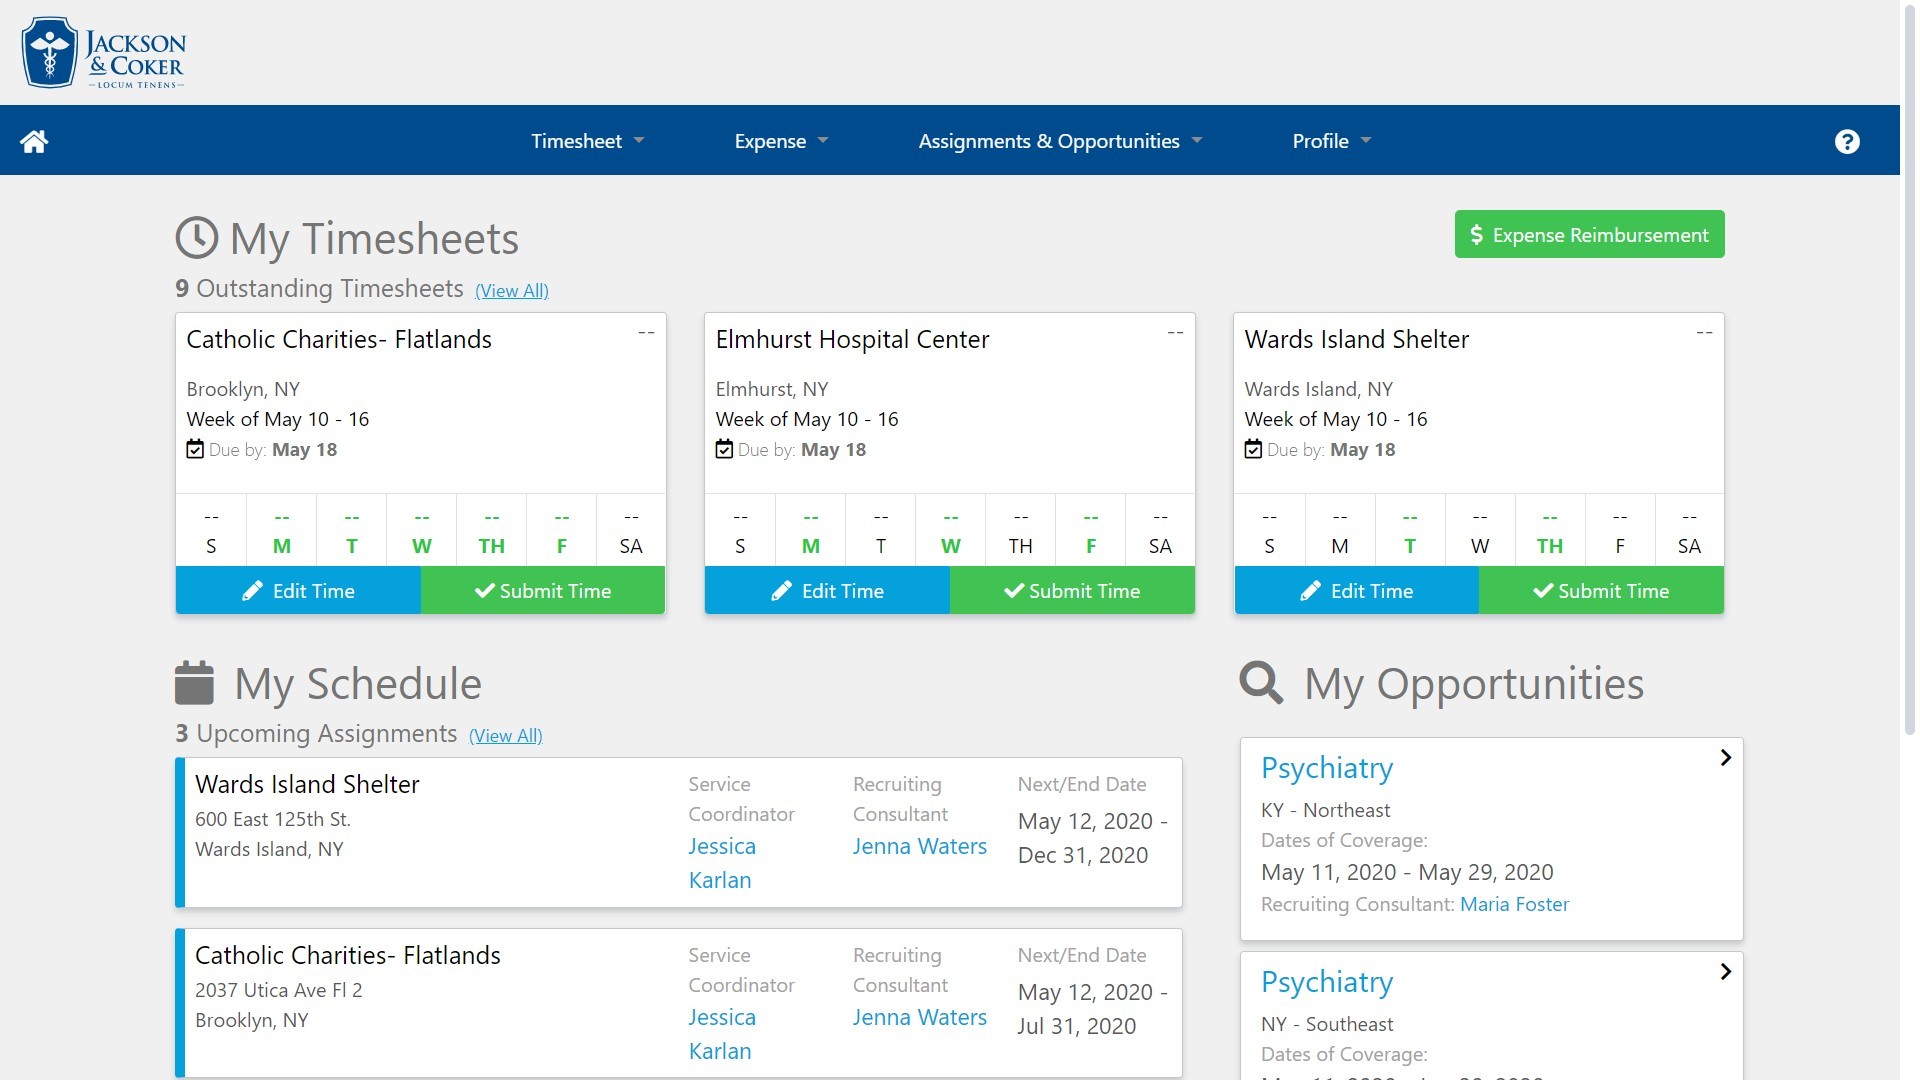Viewport: 1920px width, 1080px height.
Task: Click due-date calendar icon on Wards Island card
Action: point(1253,450)
